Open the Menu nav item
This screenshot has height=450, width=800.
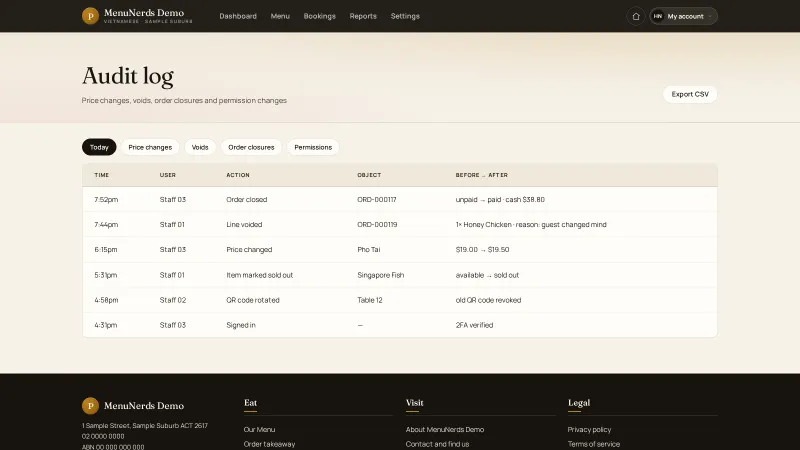[x=280, y=16]
